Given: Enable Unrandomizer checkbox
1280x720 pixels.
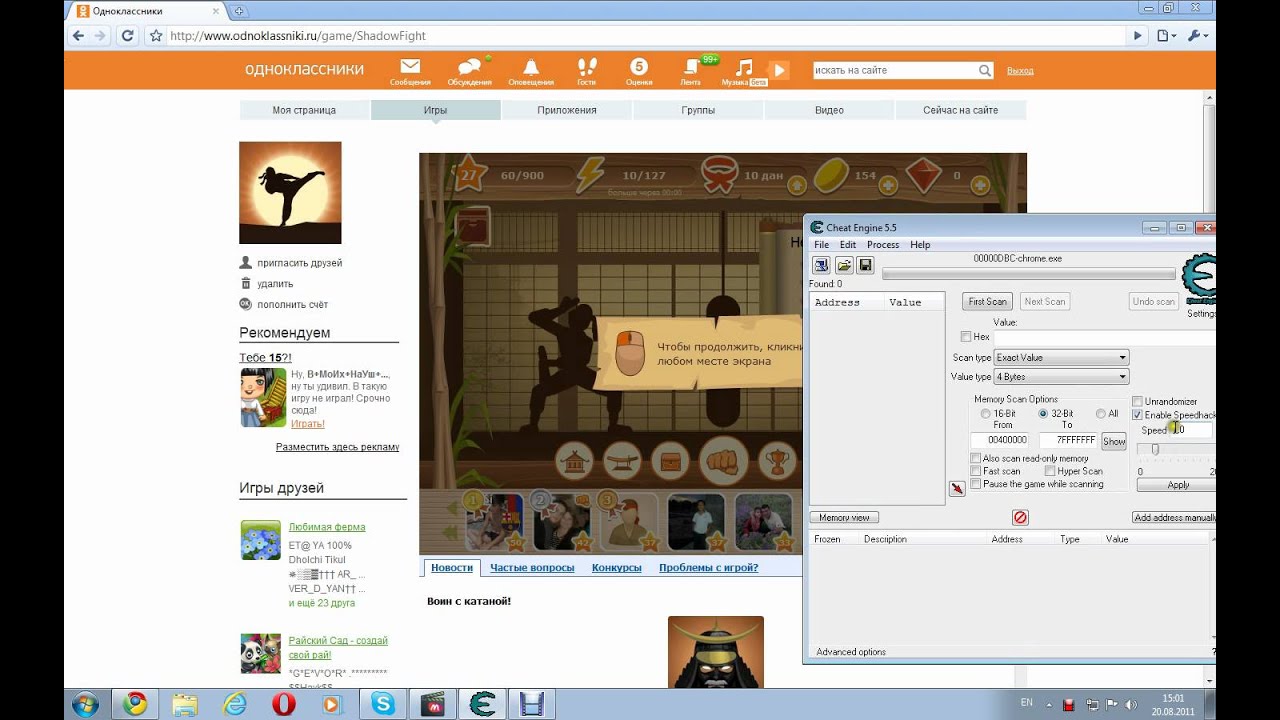Looking at the screenshot, I should pyautogui.click(x=1137, y=401).
